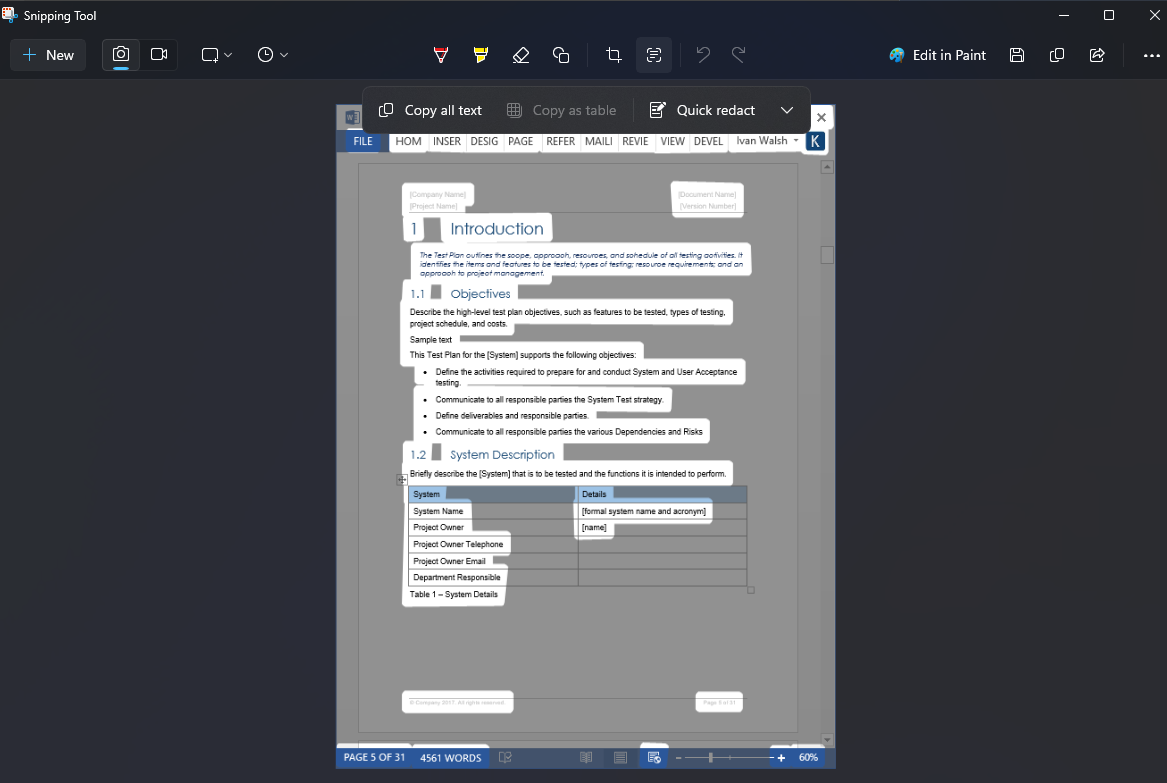
Task: Click the Copy all text button
Action: pyautogui.click(x=430, y=110)
